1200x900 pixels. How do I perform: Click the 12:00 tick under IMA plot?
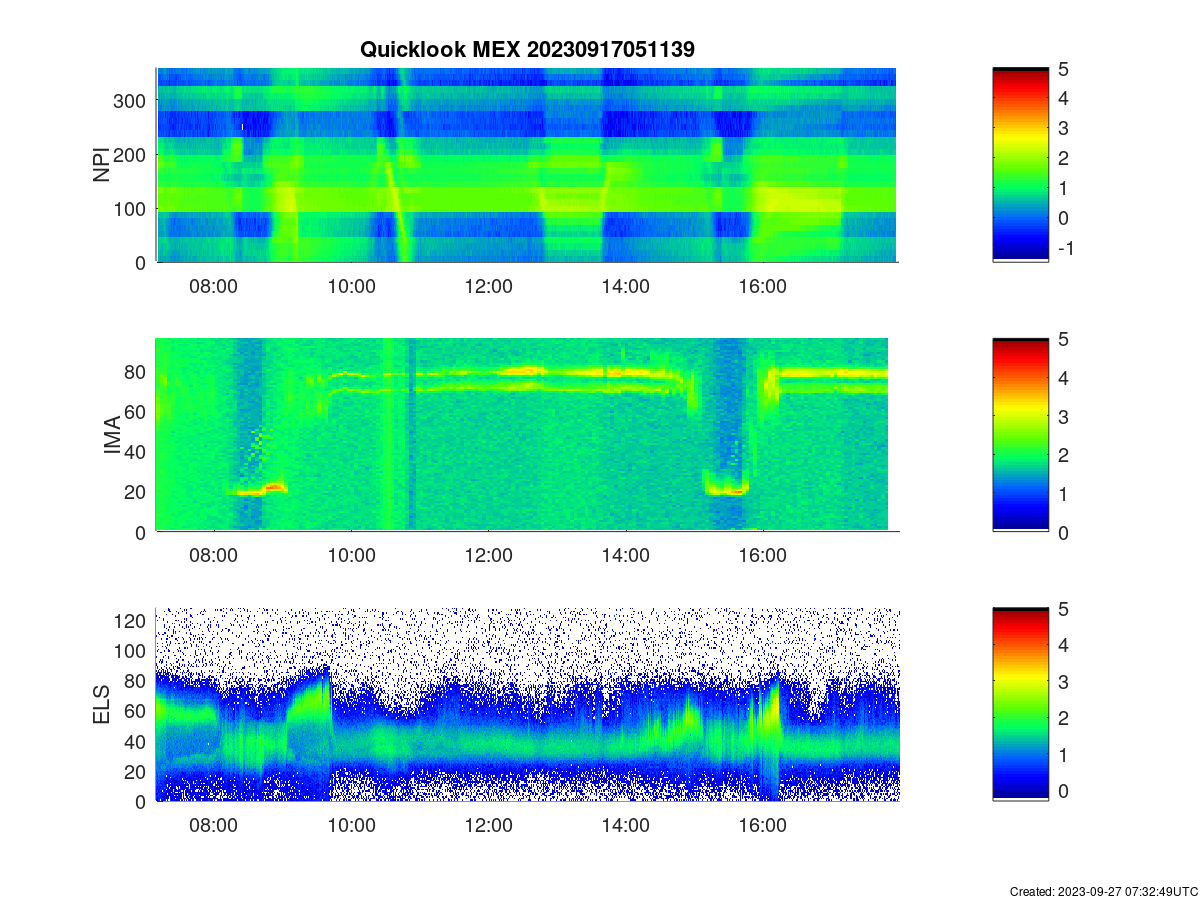pos(489,556)
